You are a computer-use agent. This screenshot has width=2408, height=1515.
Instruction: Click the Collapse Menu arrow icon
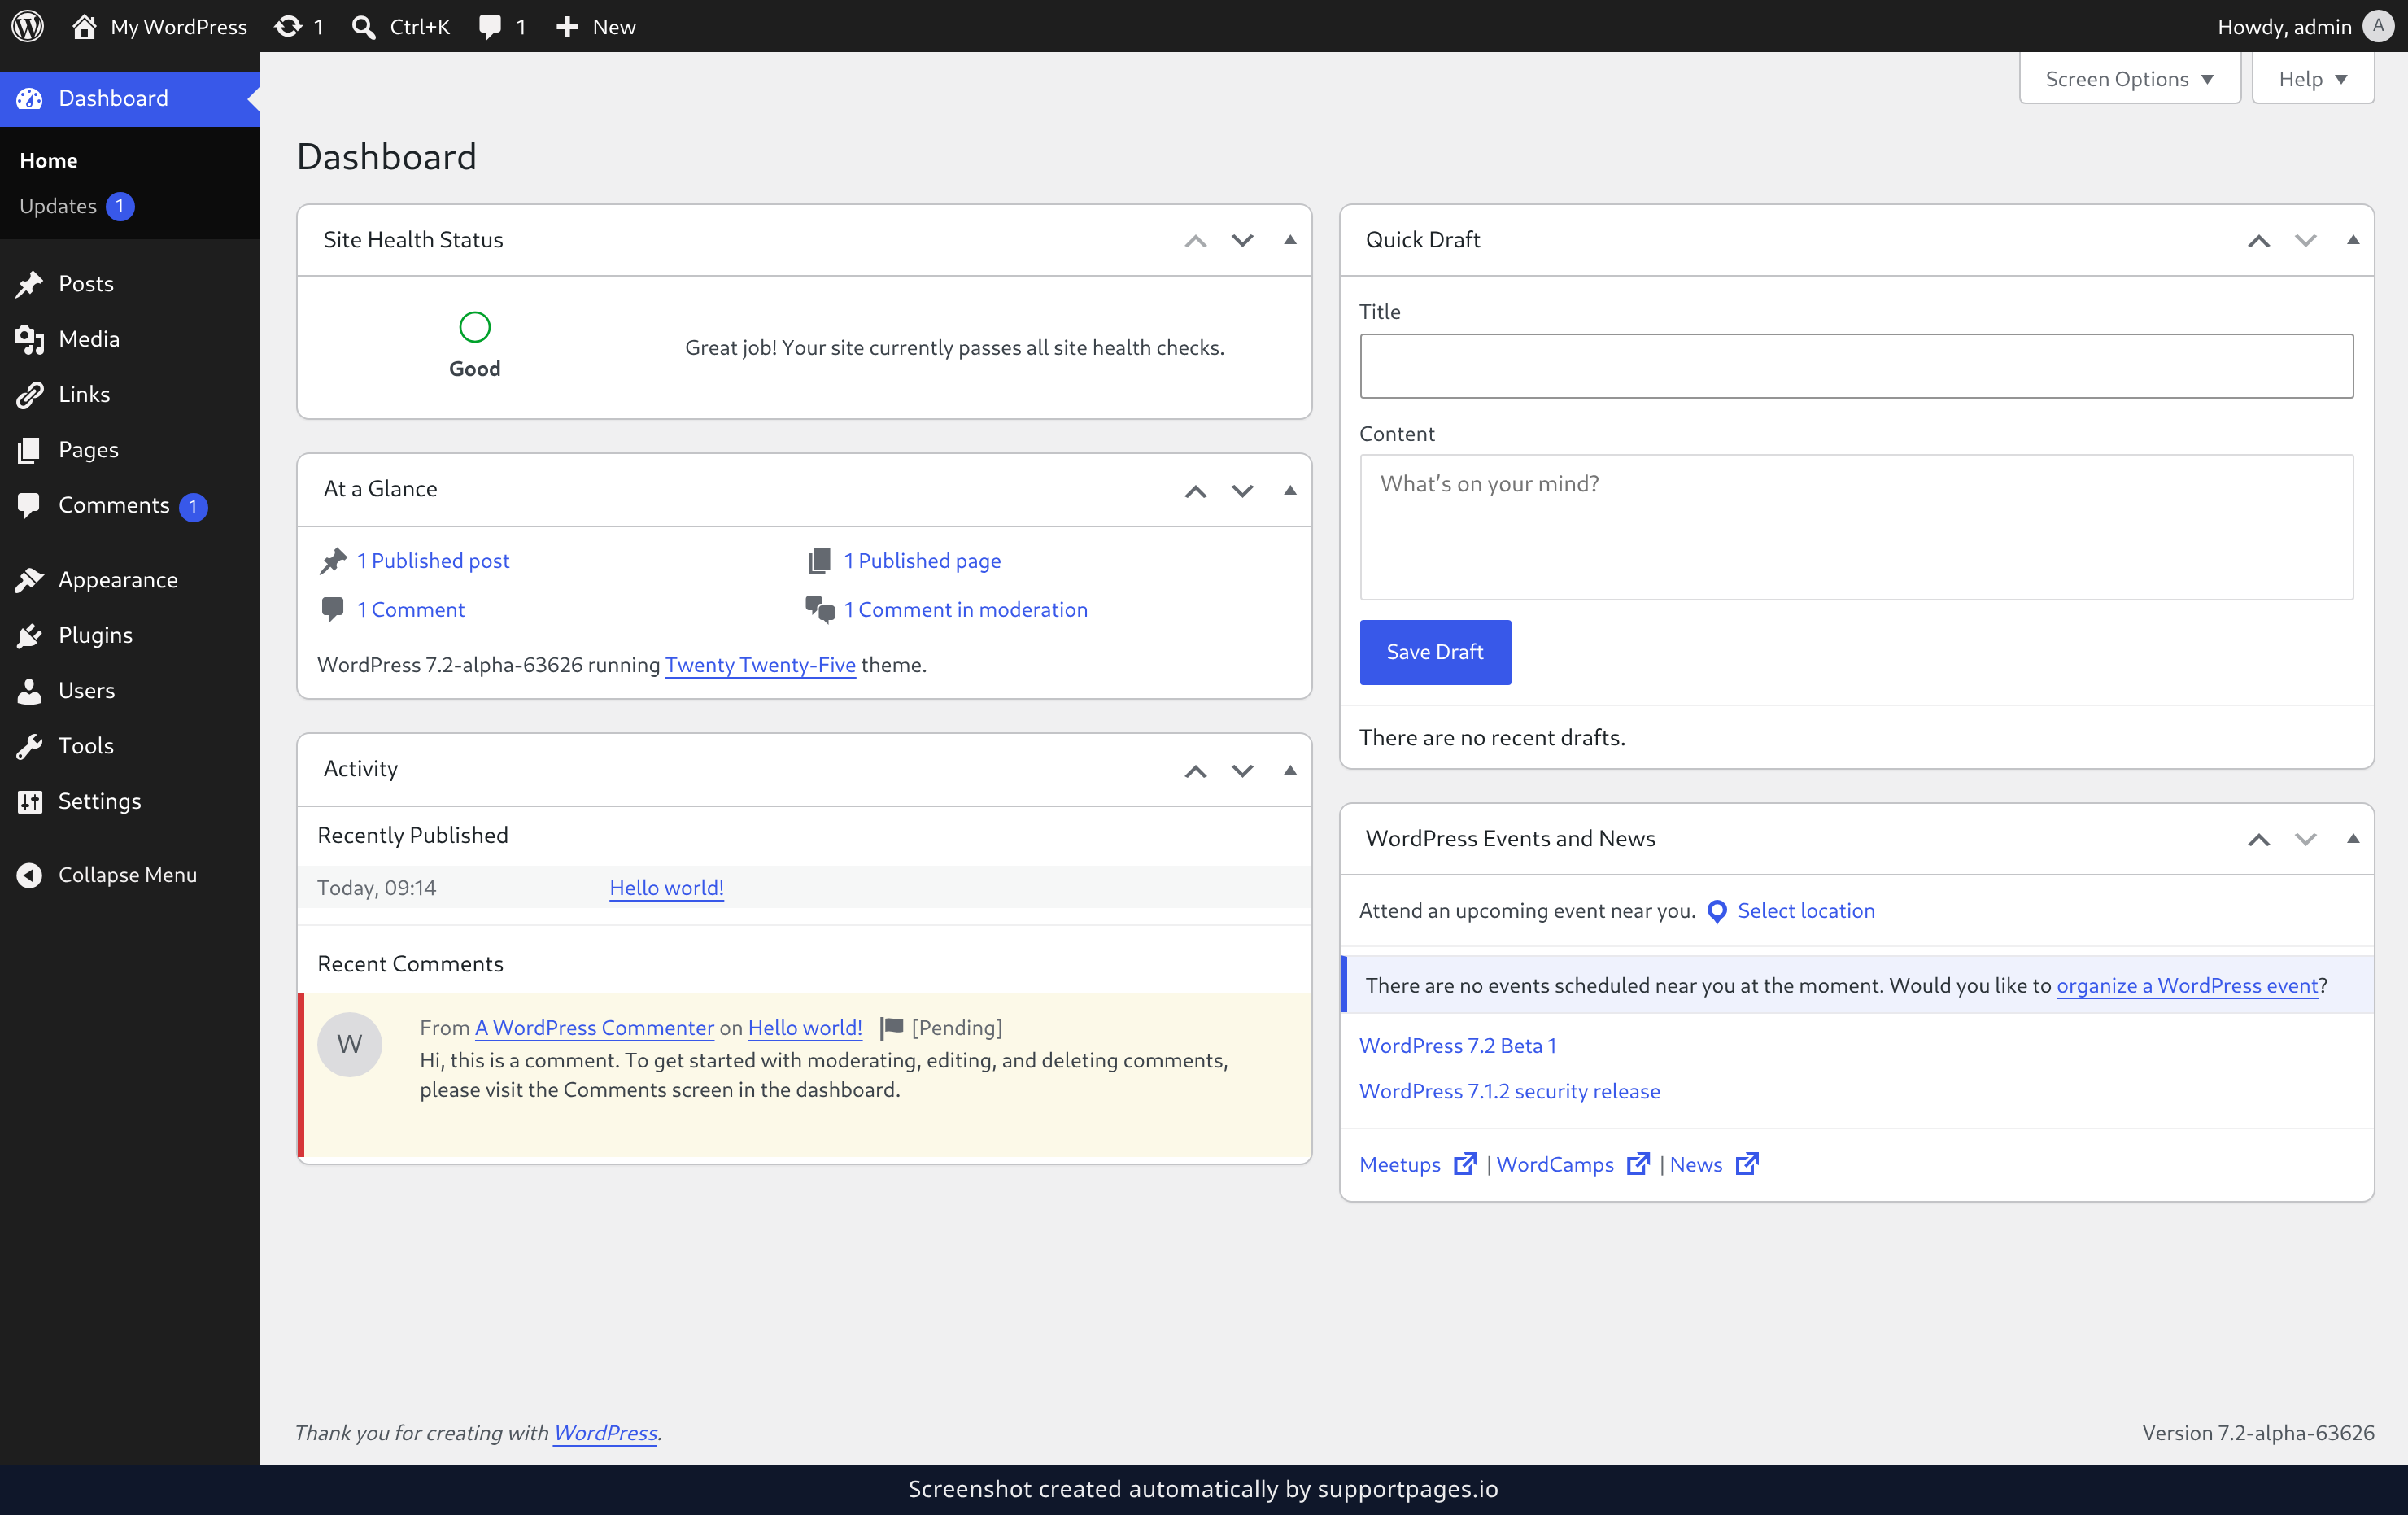click(x=29, y=875)
